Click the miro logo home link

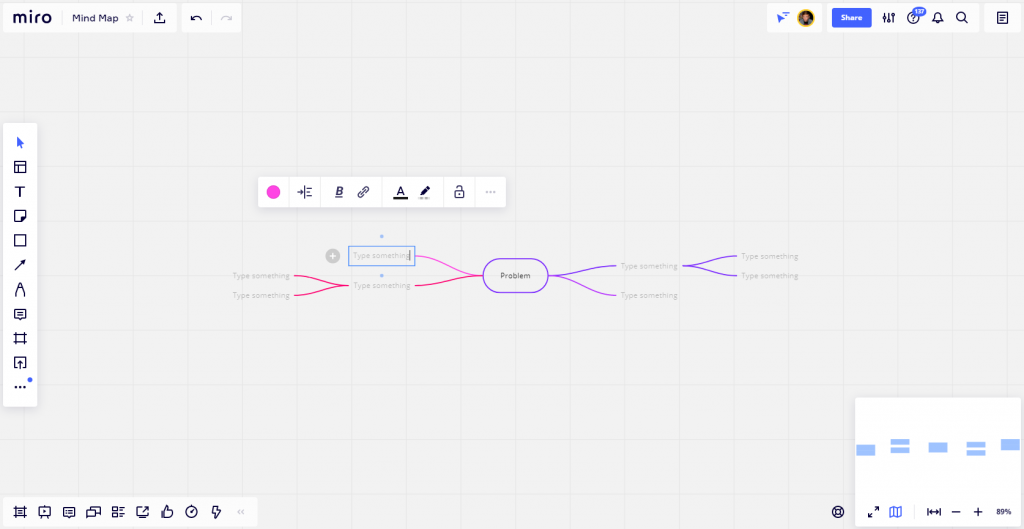point(32,18)
